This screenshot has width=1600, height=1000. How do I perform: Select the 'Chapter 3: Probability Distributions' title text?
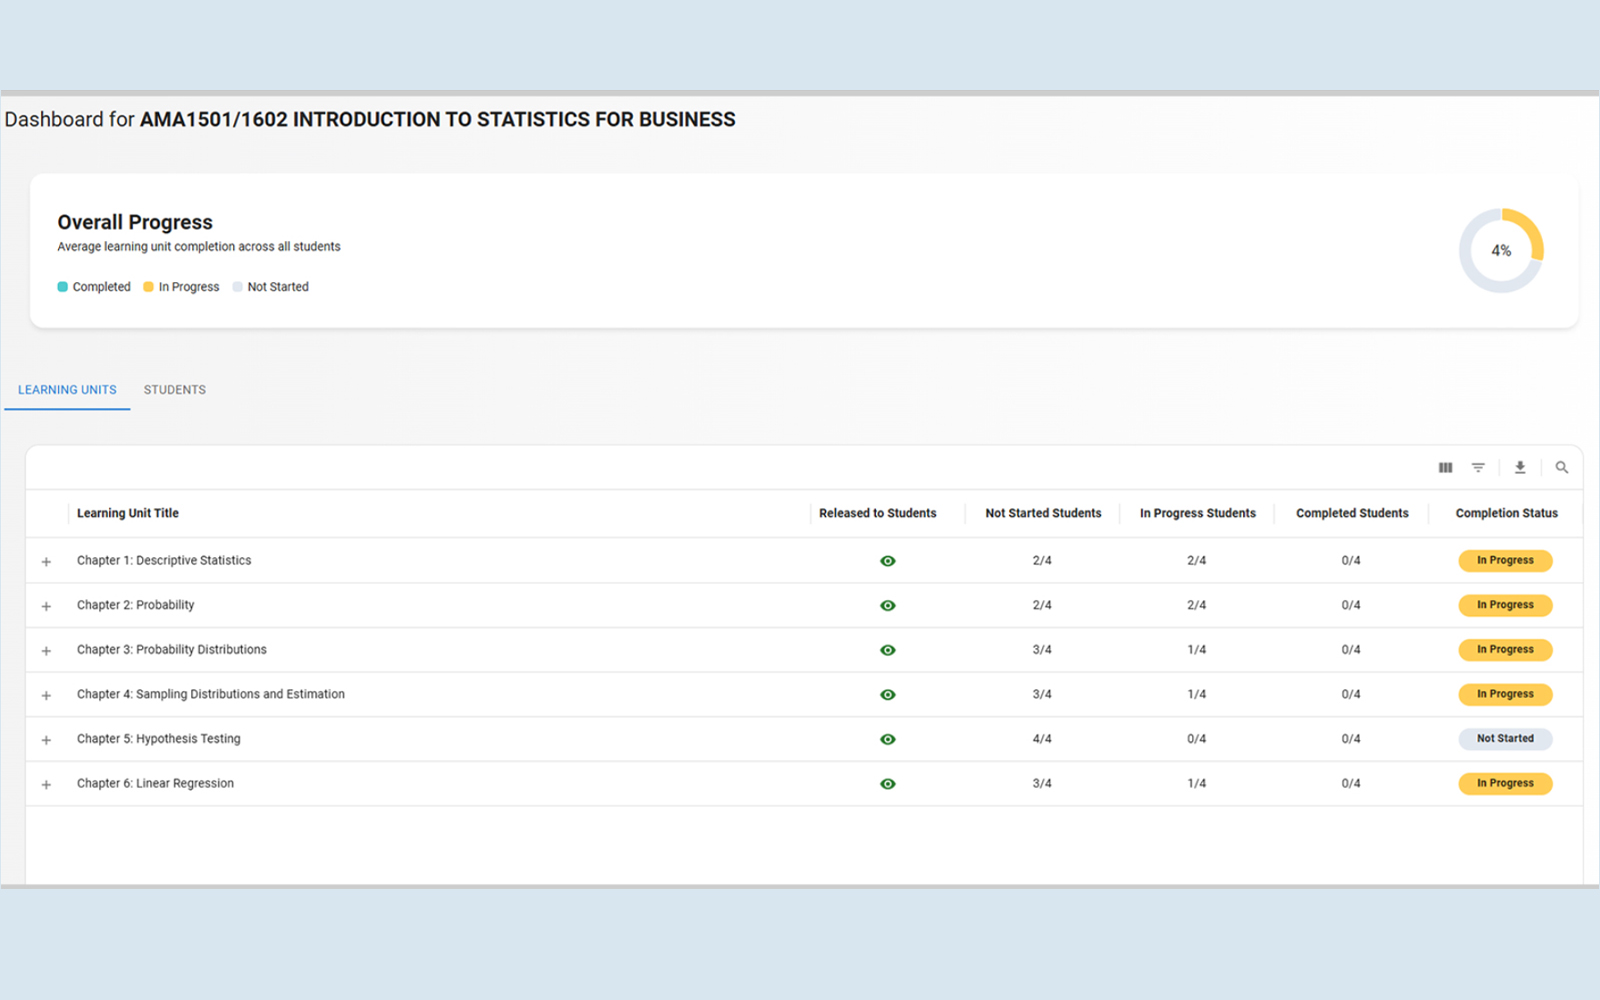click(172, 649)
